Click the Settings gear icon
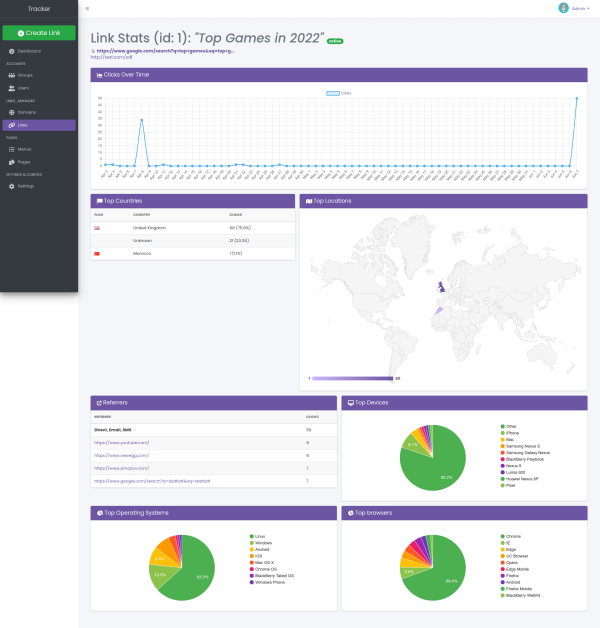The height and width of the screenshot is (628, 600). 11,186
